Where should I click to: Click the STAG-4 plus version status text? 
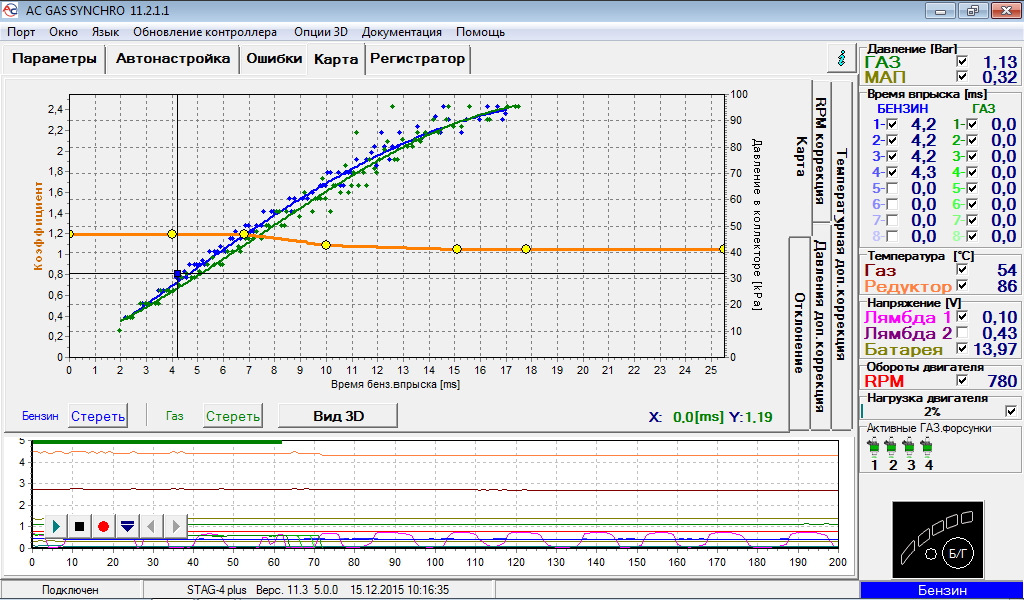(318, 590)
